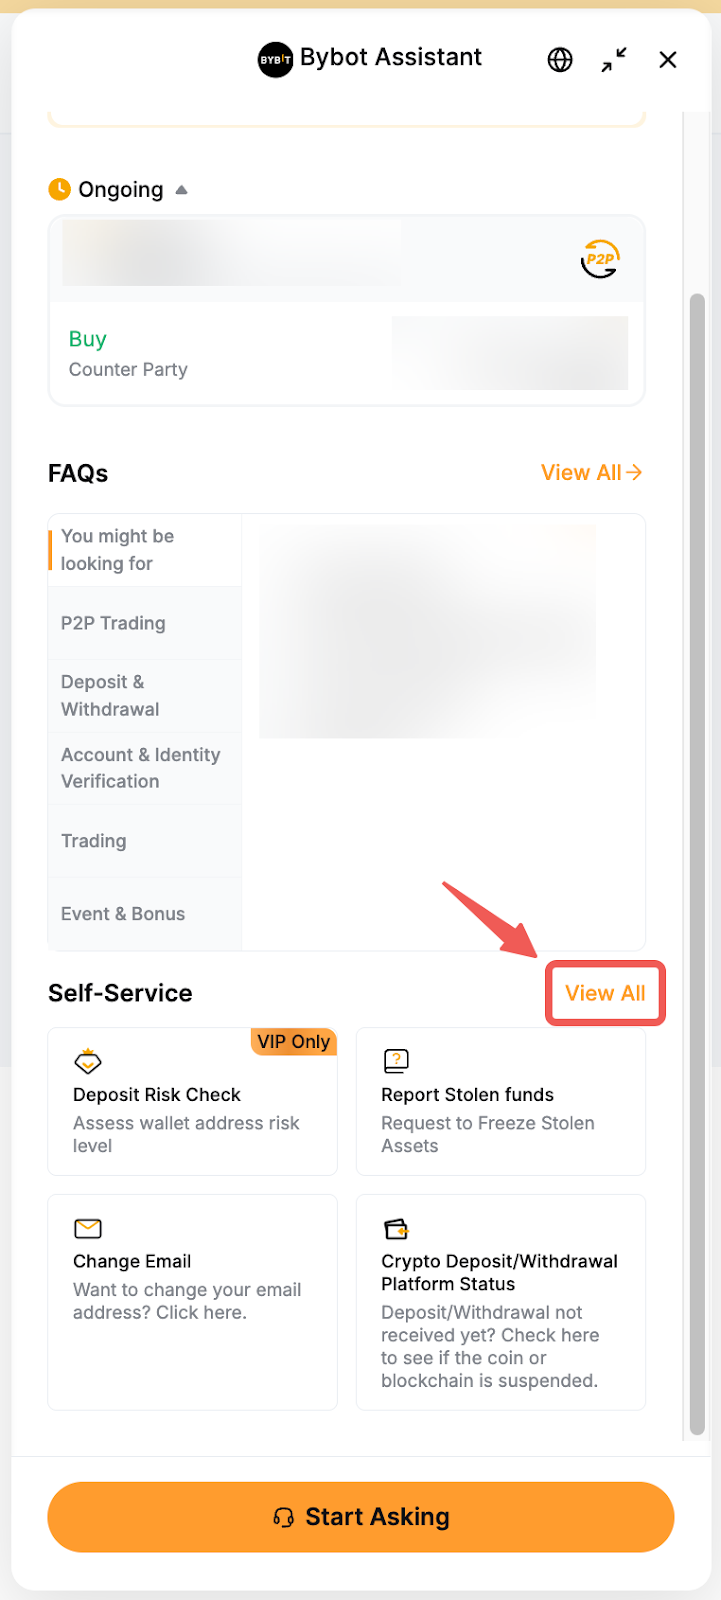Click the Deposit Risk Check diamond icon
The image size is (721, 1600).
pos(88,1061)
